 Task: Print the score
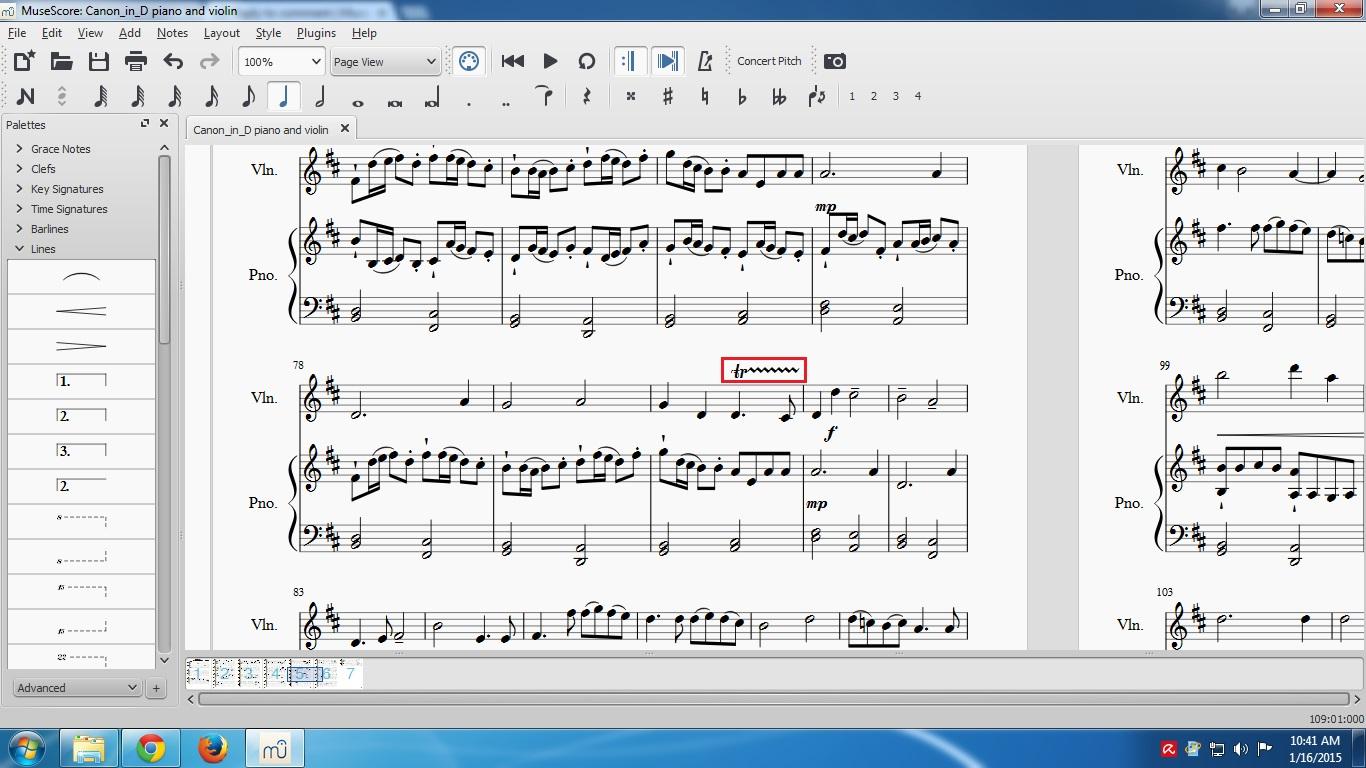tap(136, 61)
